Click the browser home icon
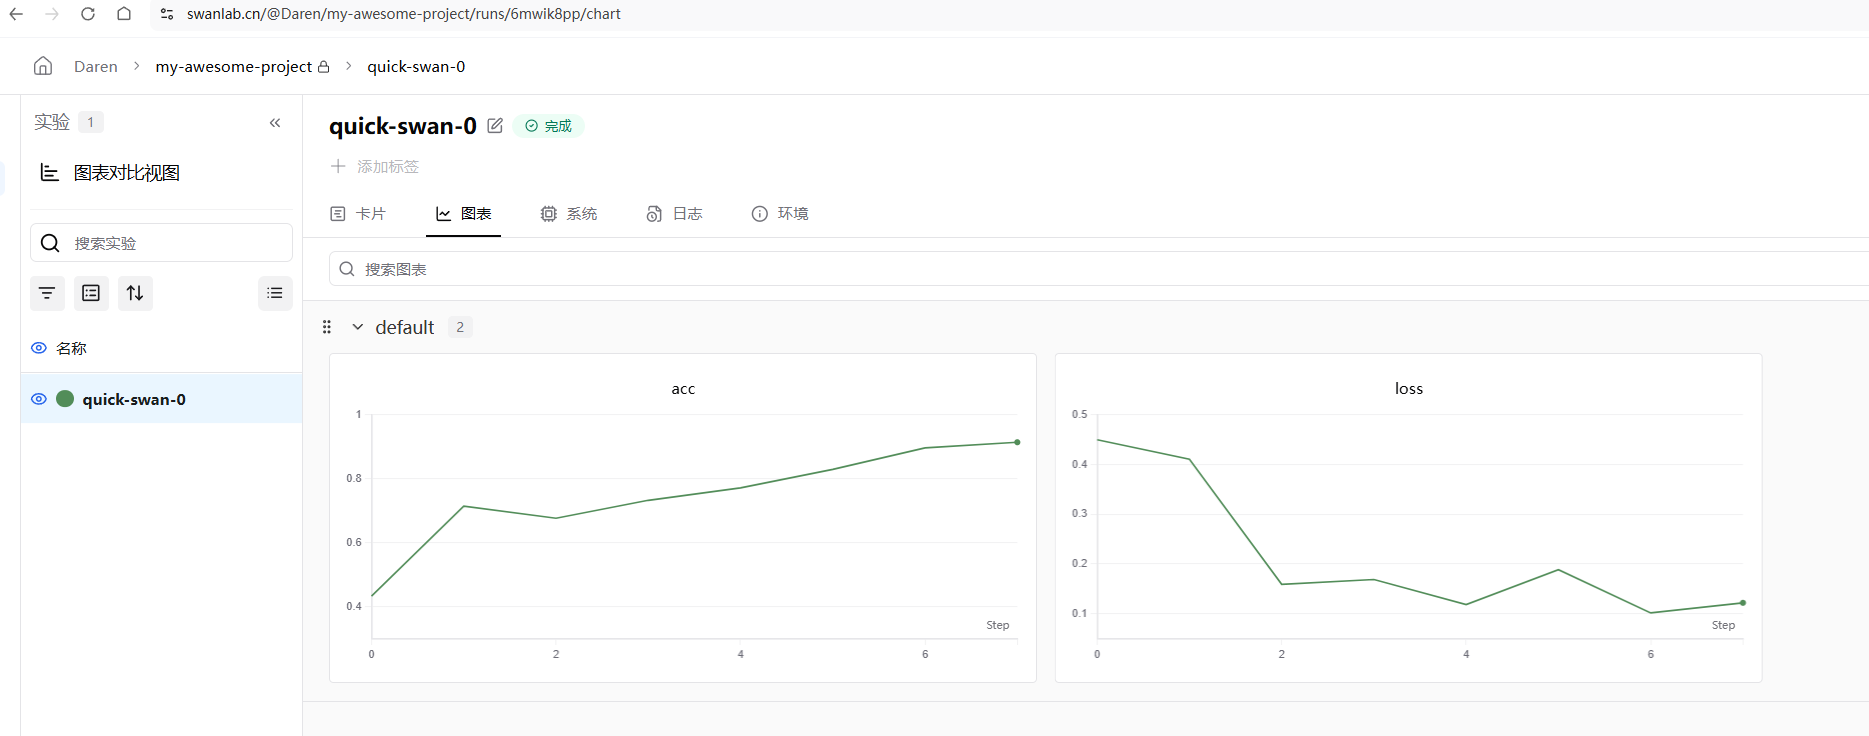This screenshot has width=1869, height=736. click(124, 14)
